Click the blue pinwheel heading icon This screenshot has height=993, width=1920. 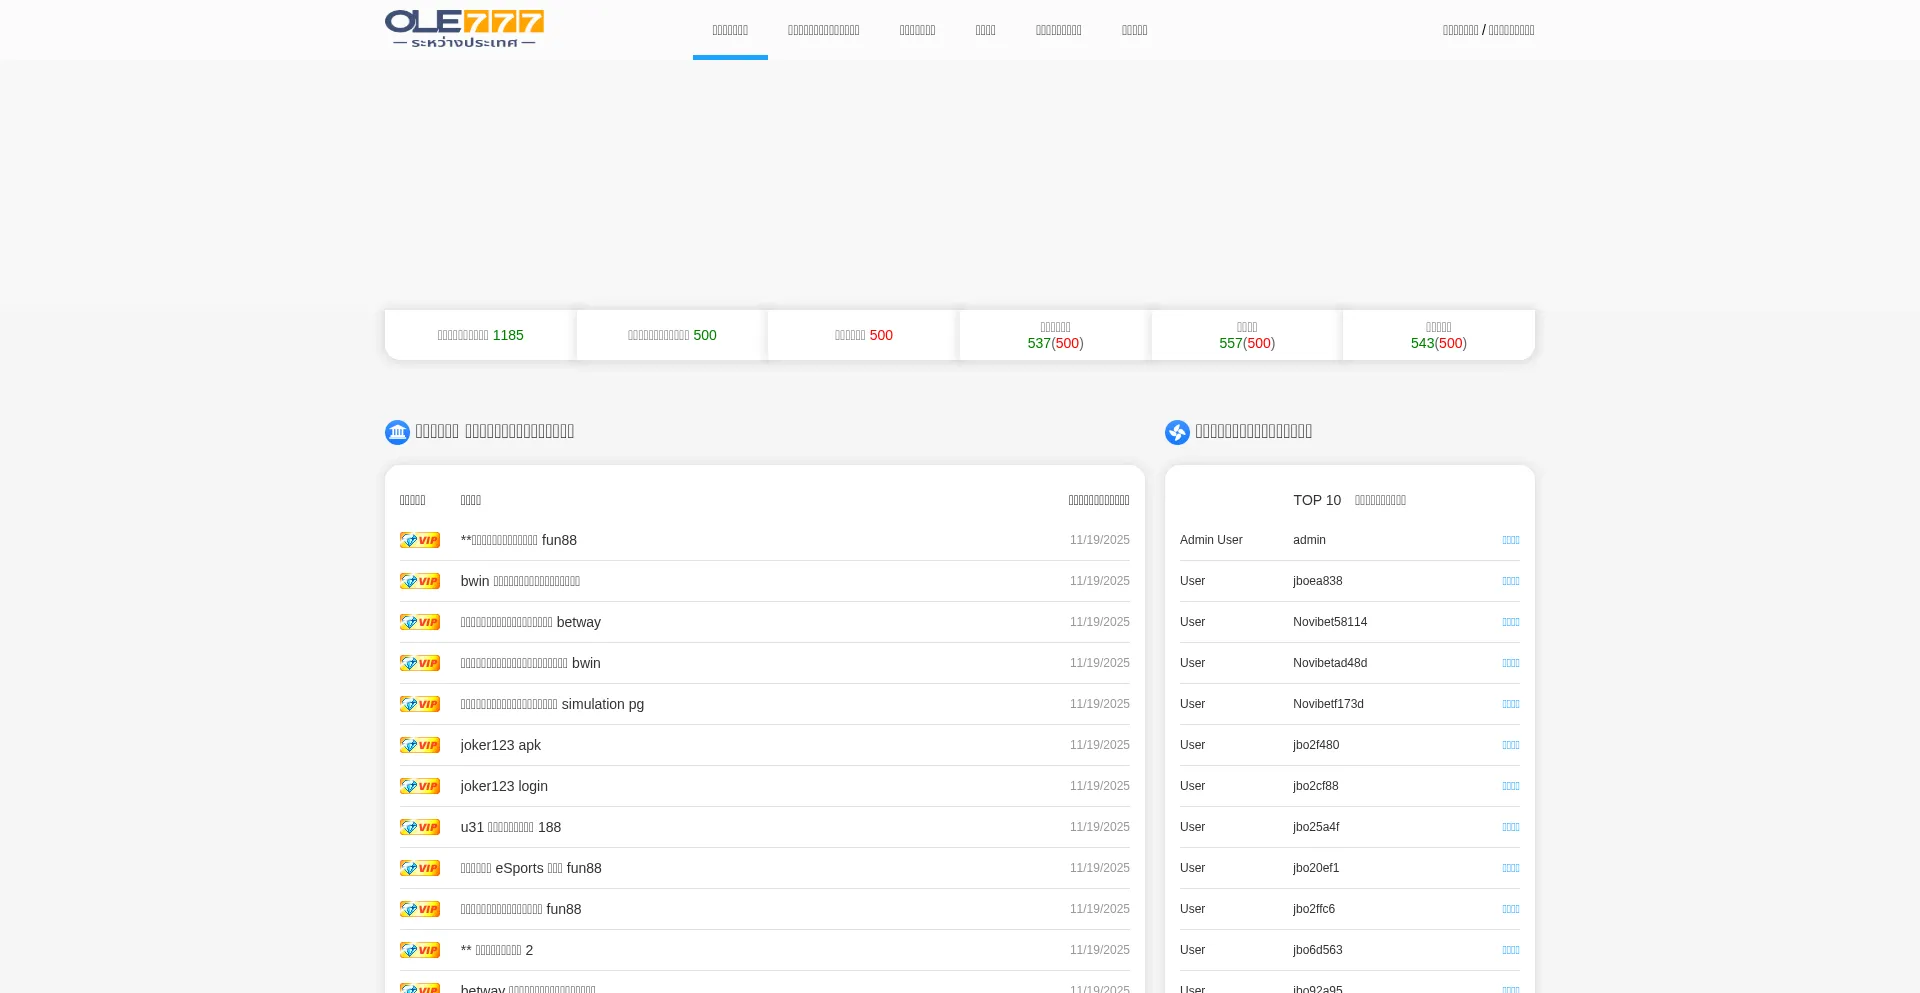tap(1177, 432)
